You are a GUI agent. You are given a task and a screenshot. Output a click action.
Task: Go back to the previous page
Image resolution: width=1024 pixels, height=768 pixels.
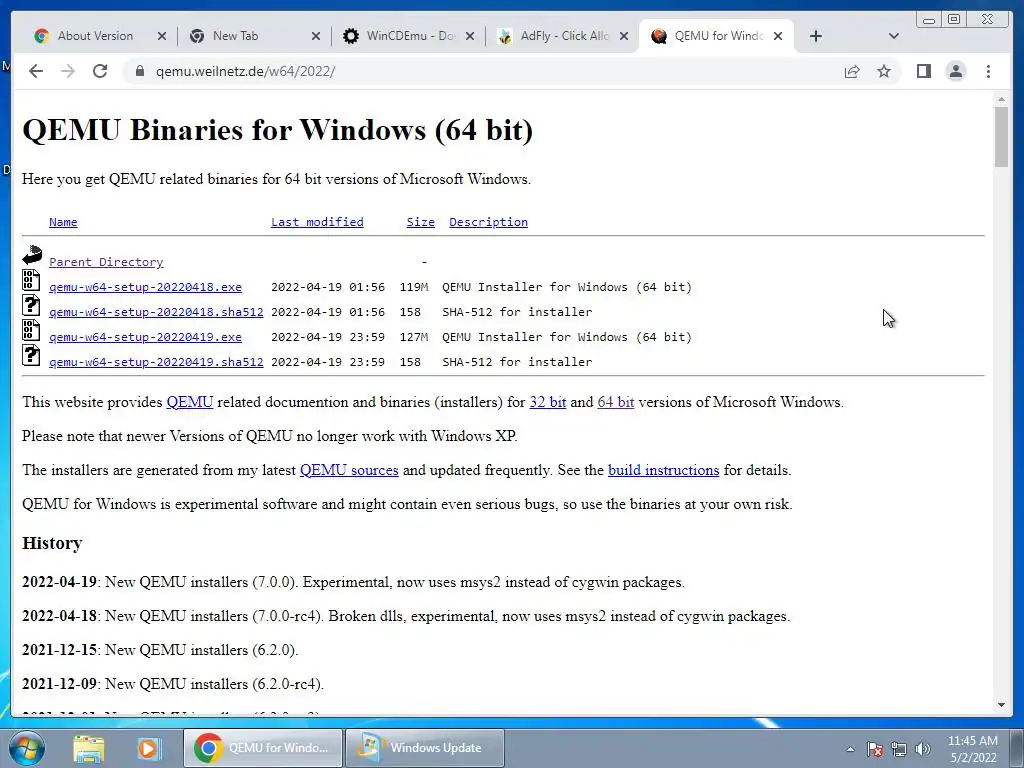point(36,71)
